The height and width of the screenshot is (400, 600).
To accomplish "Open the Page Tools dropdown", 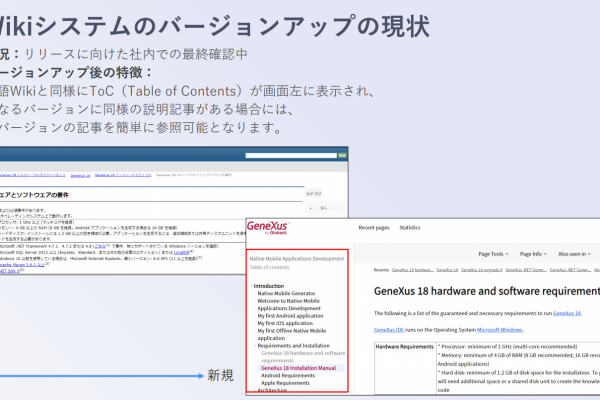I will pos(493,254).
